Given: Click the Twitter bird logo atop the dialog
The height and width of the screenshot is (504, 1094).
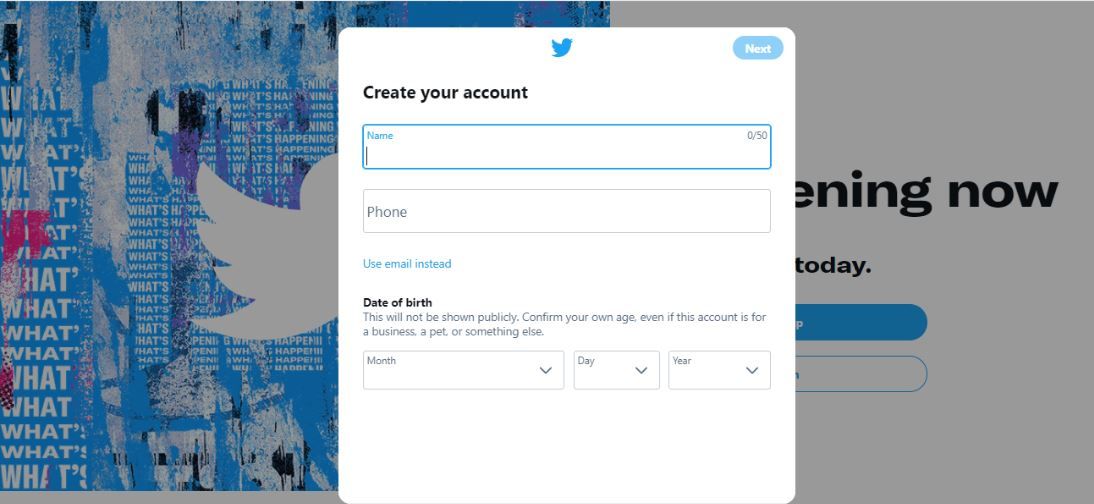Looking at the screenshot, I should 562,48.
